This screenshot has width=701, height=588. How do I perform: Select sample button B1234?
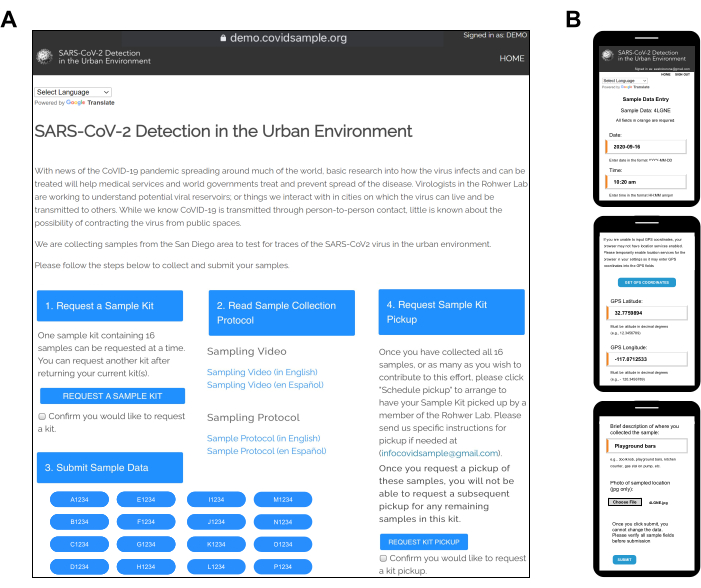coord(79,522)
